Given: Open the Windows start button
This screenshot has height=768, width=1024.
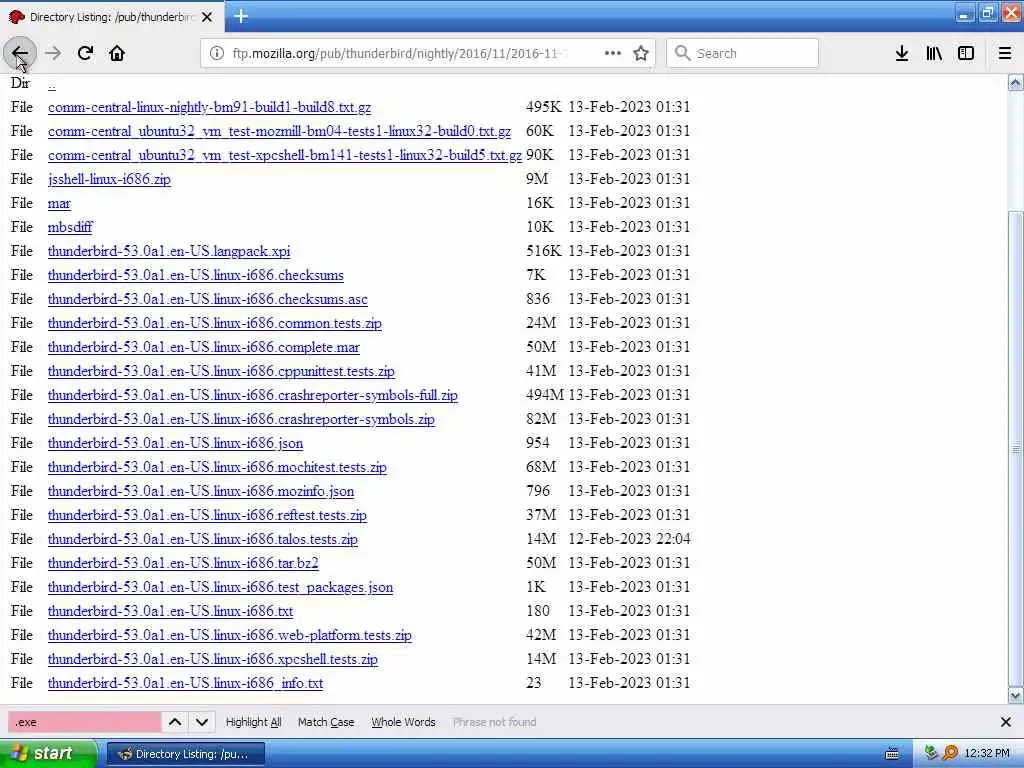Looking at the screenshot, I should (48, 754).
